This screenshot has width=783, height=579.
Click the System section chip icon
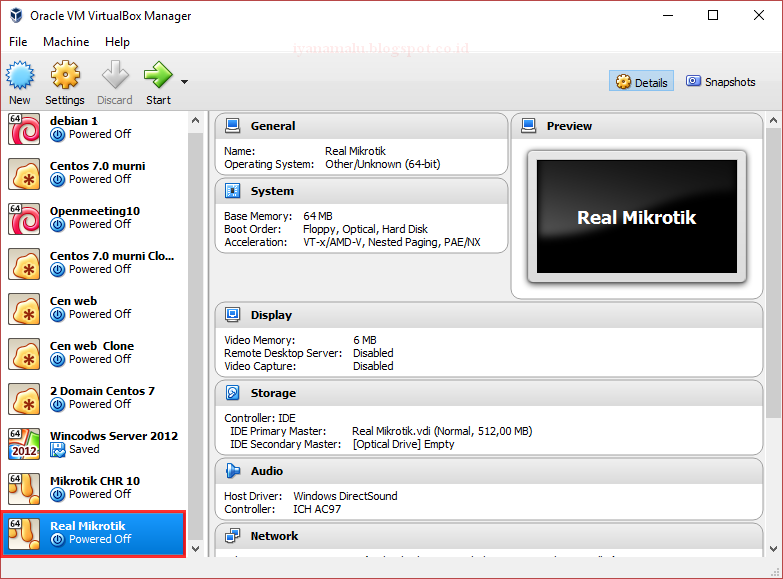(232, 191)
